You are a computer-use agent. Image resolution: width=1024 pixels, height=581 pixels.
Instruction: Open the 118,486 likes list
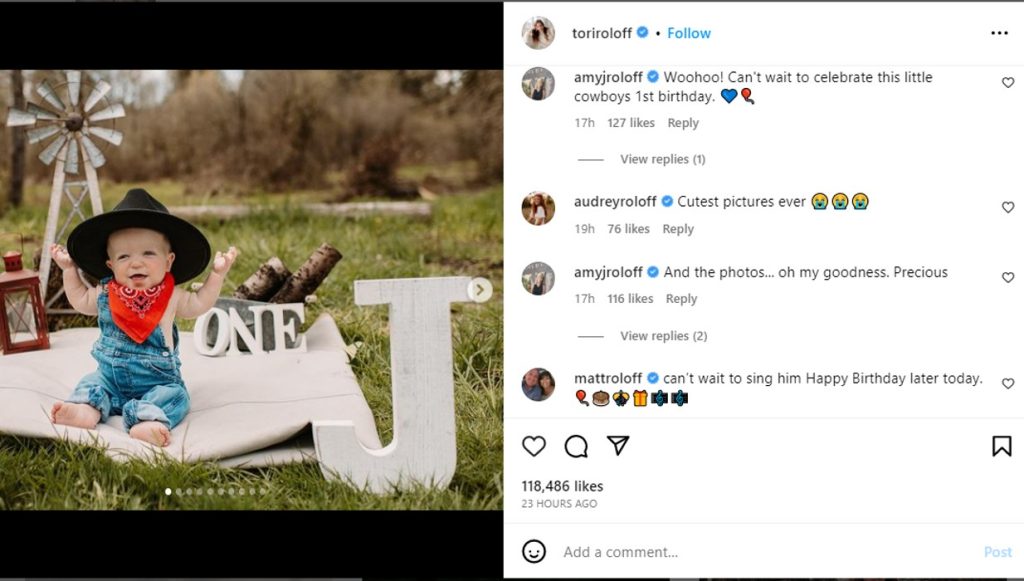(562, 486)
